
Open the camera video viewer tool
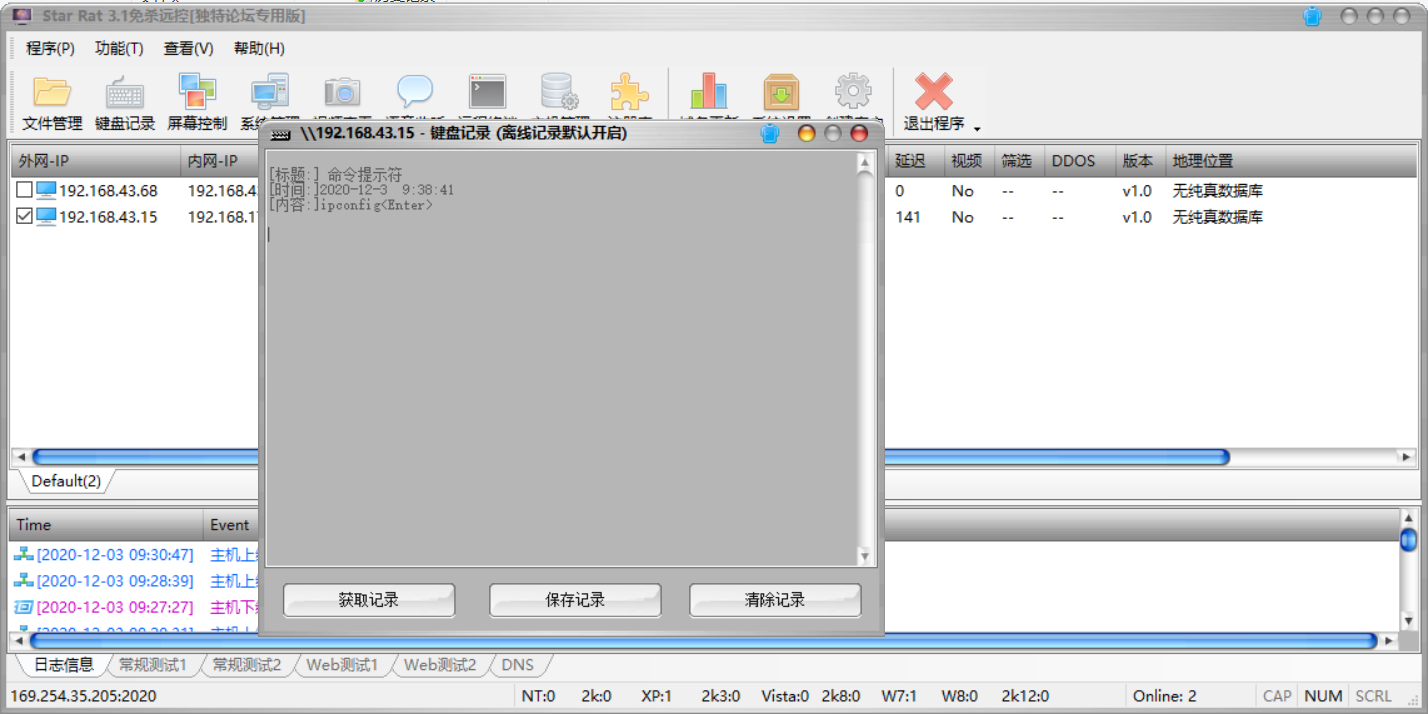pyautogui.click(x=342, y=92)
